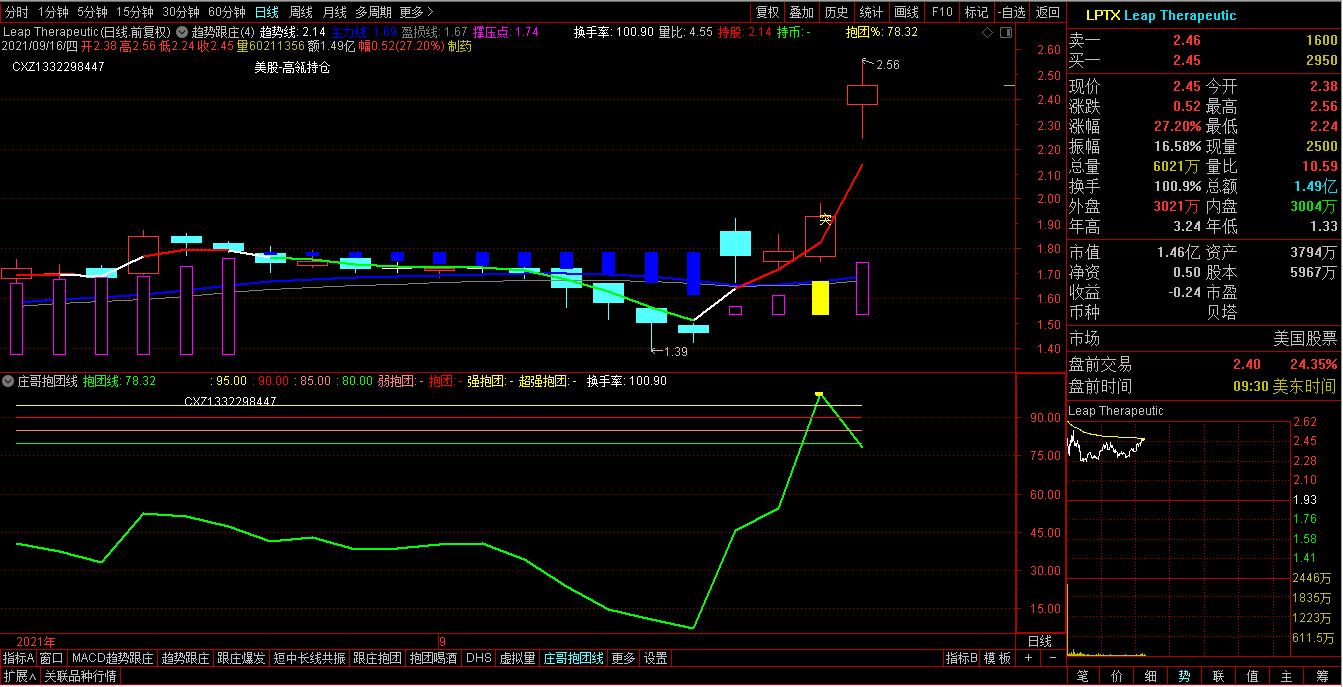
Task: Click the diamond icon above the chart
Action: click(988, 33)
